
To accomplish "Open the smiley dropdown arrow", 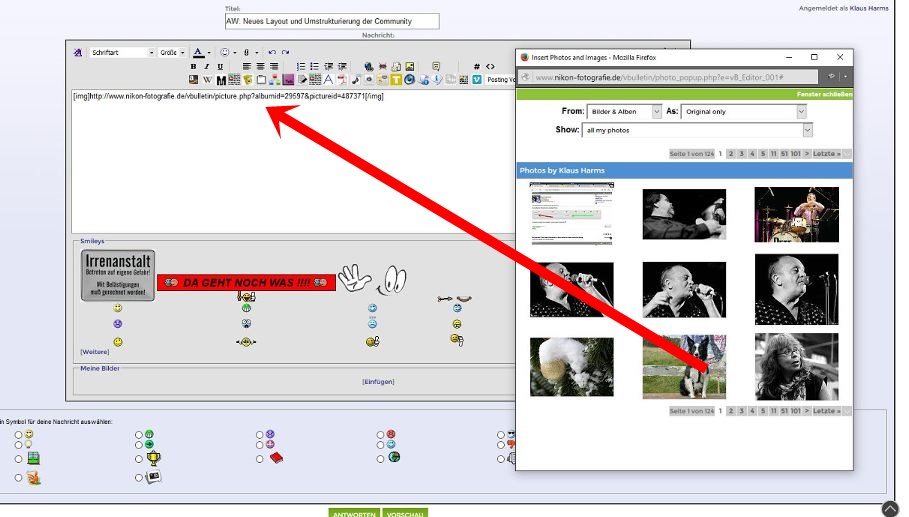I will click(235, 53).
